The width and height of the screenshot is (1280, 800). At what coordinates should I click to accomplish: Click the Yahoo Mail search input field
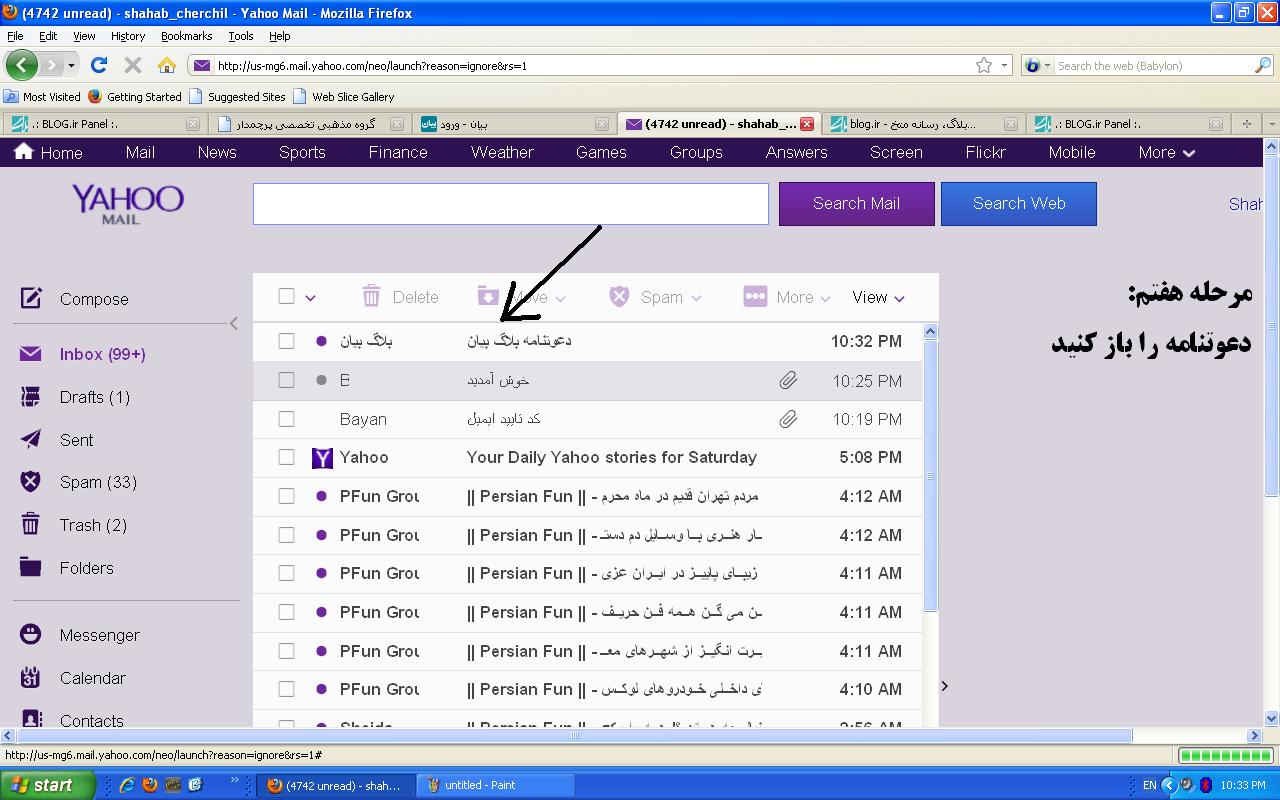(x=510, y=203)
